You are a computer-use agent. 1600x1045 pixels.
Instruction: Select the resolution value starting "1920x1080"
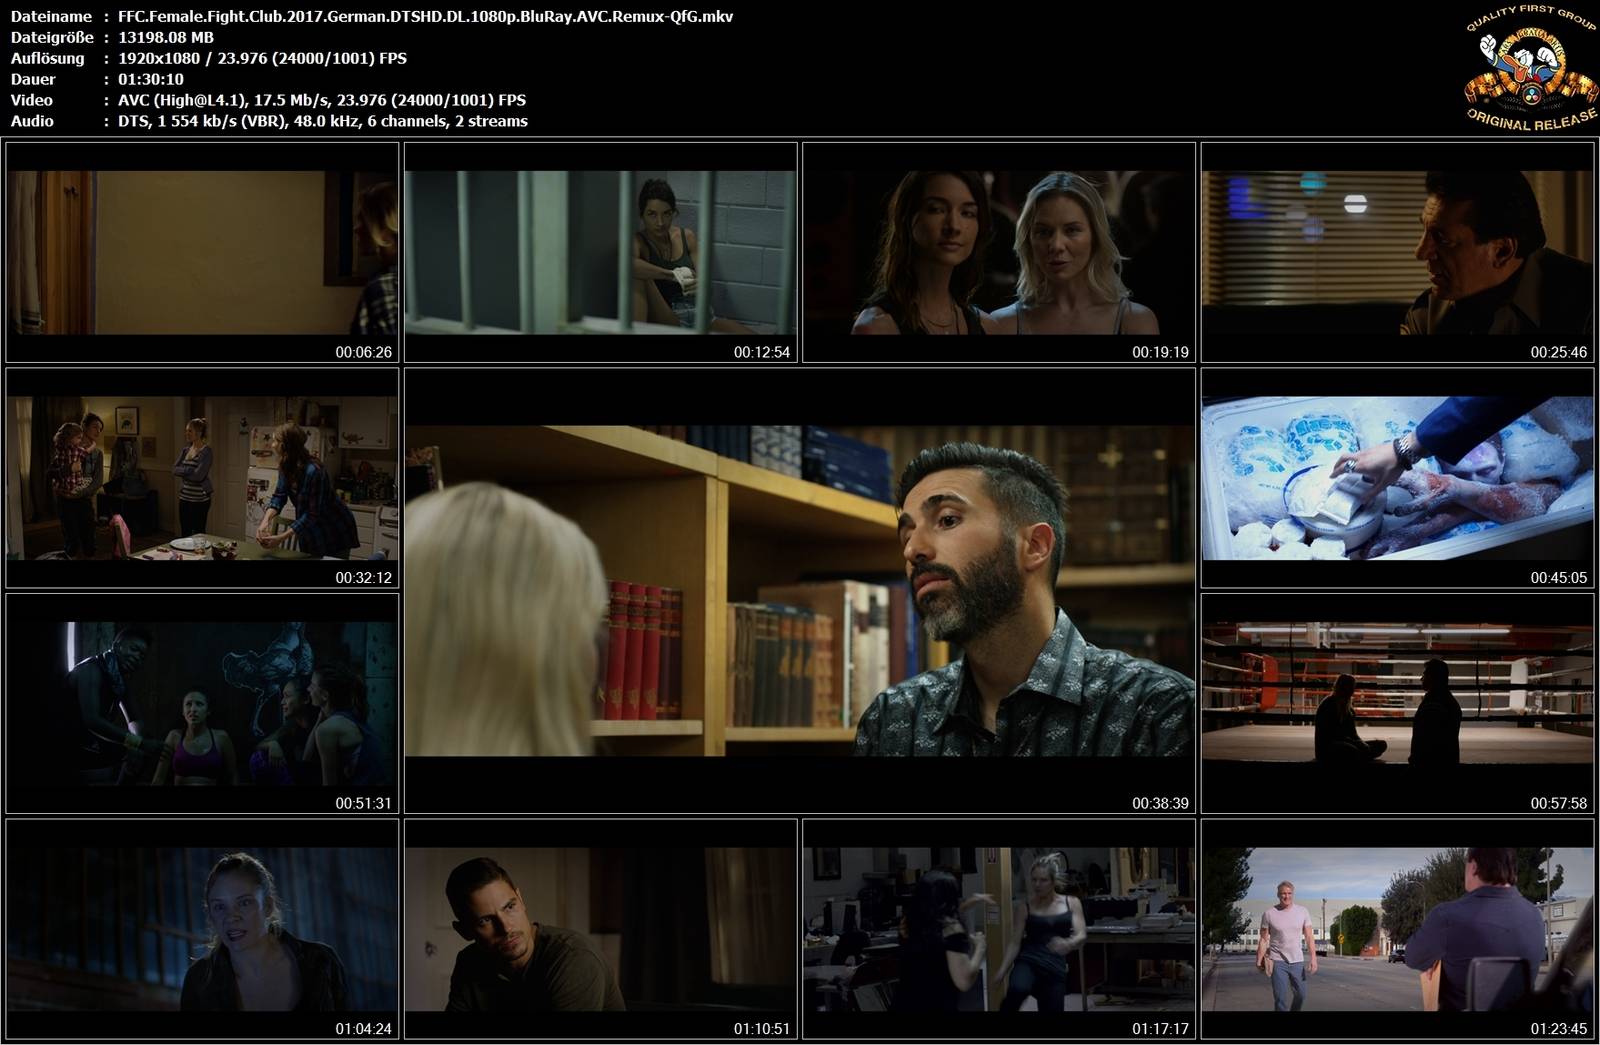click(262, 58)
